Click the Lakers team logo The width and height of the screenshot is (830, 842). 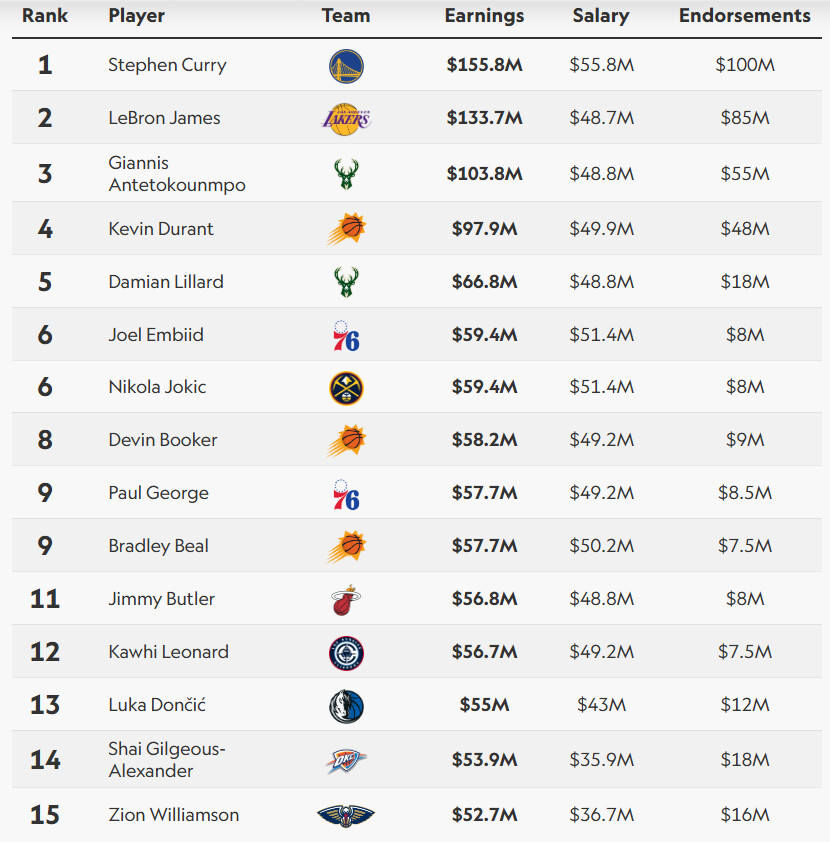click(346, 119)
